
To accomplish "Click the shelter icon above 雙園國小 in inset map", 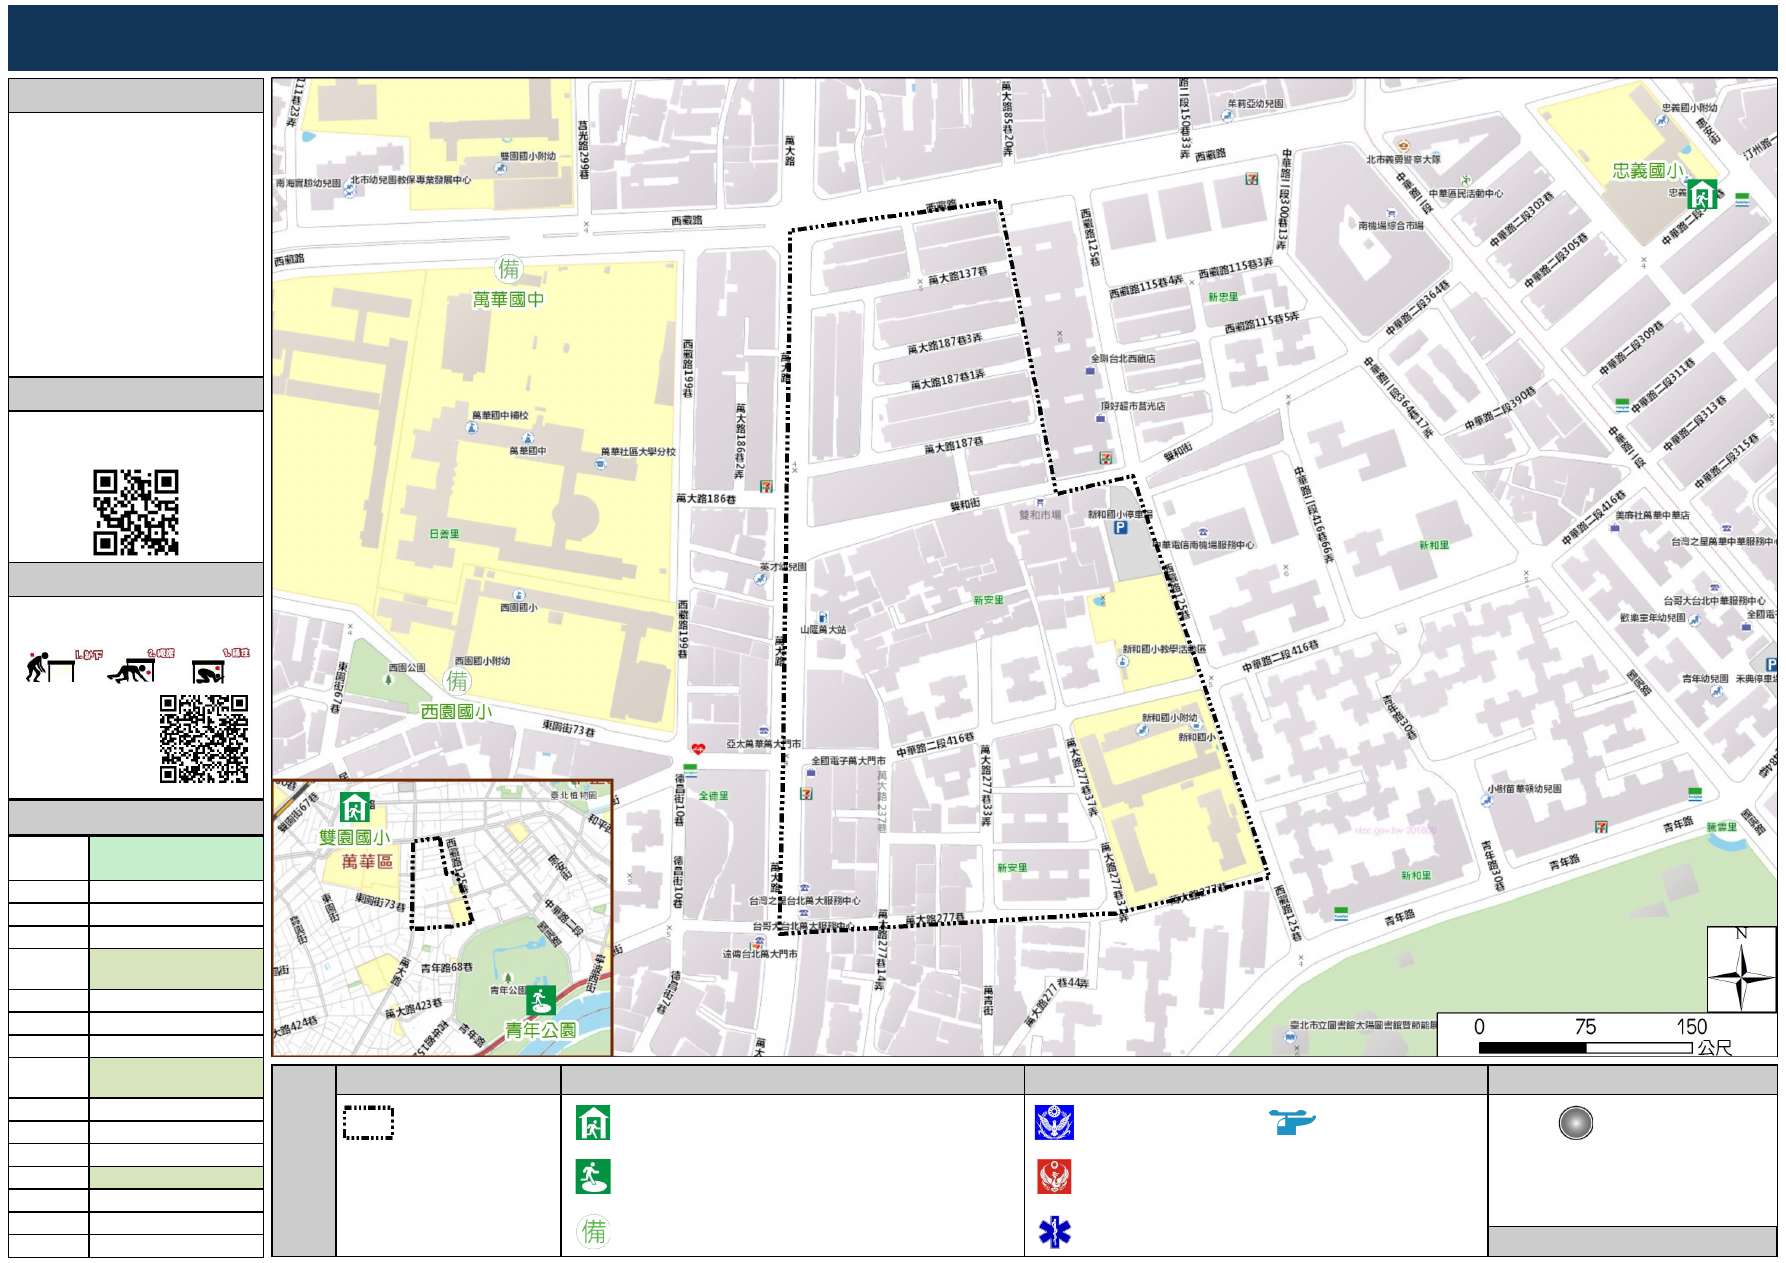I will tap(355, 806).
